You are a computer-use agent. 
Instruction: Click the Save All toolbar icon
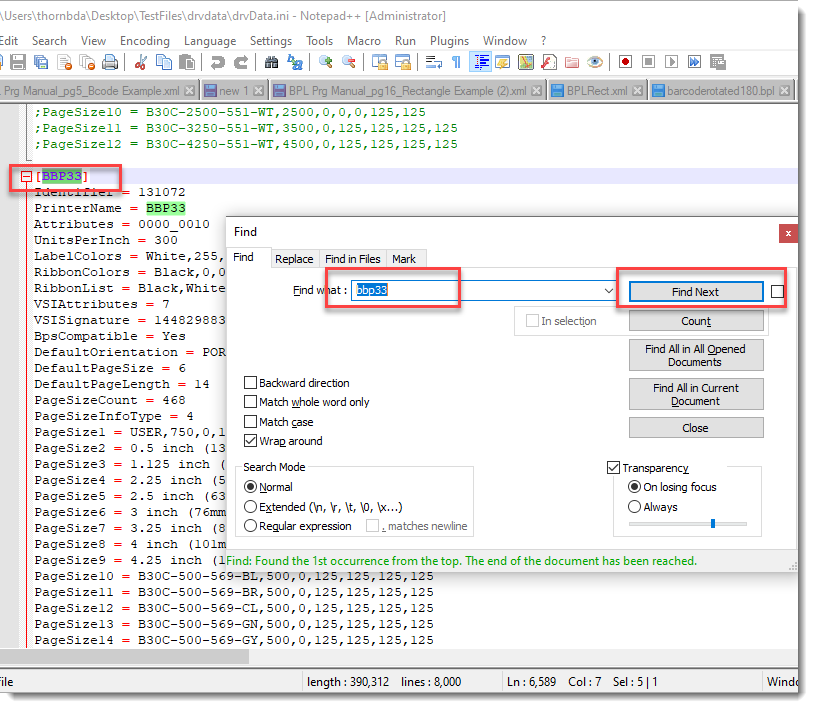pos(41,62)
